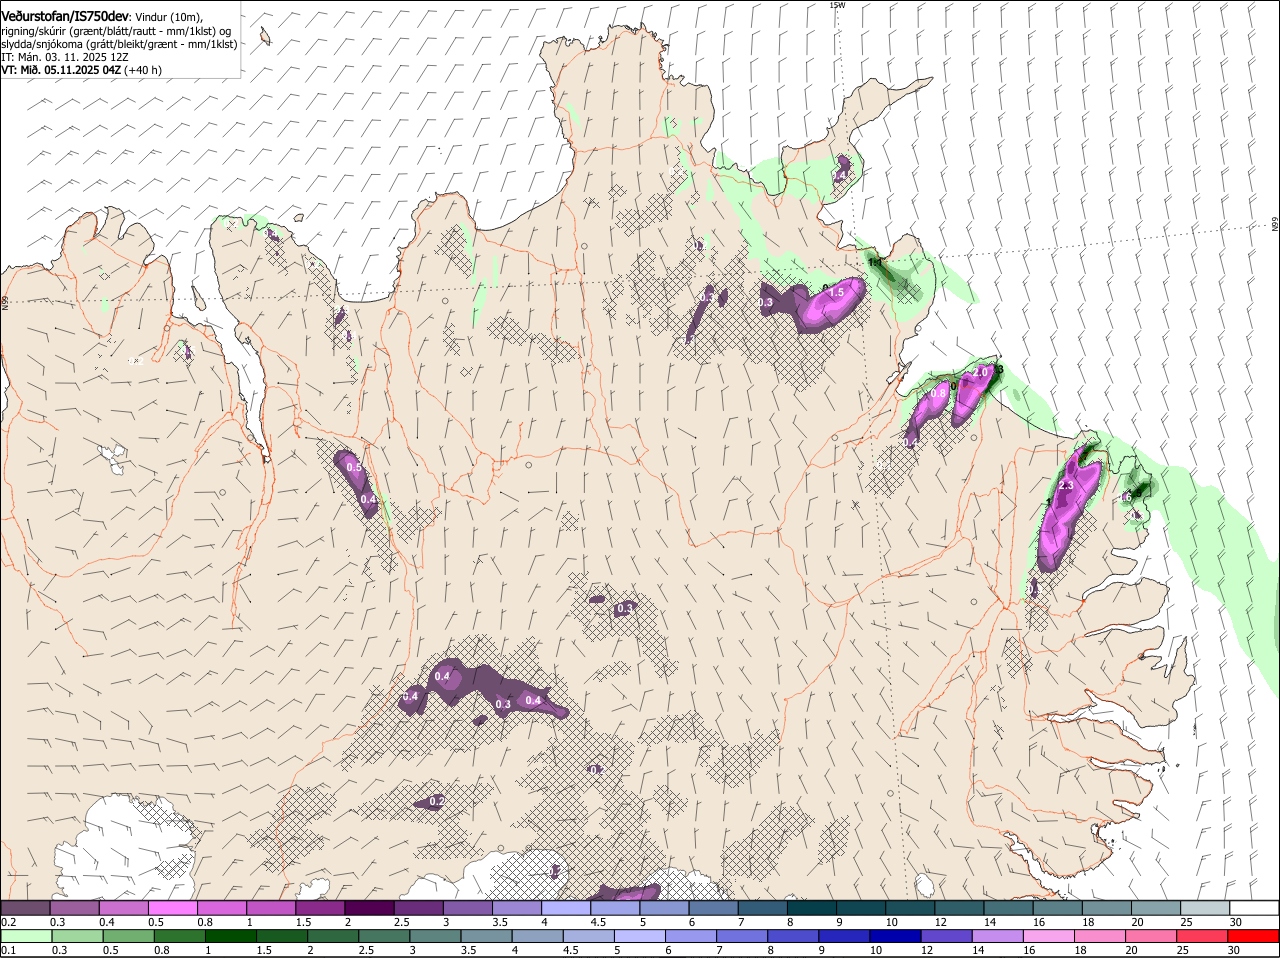
Task: Click the 'IT: Mán. 03. 11. 2025 12Z' line
Action: 65,57
